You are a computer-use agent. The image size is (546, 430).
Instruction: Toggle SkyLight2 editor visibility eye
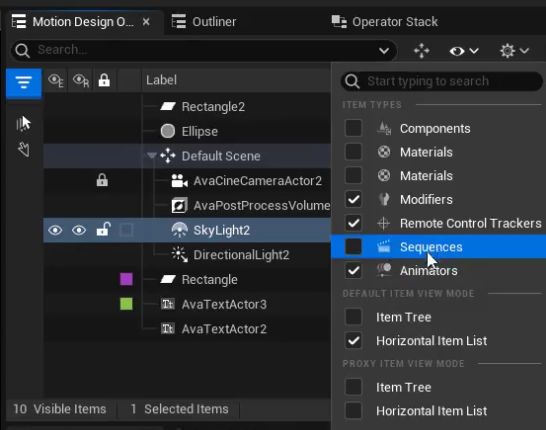55,230
